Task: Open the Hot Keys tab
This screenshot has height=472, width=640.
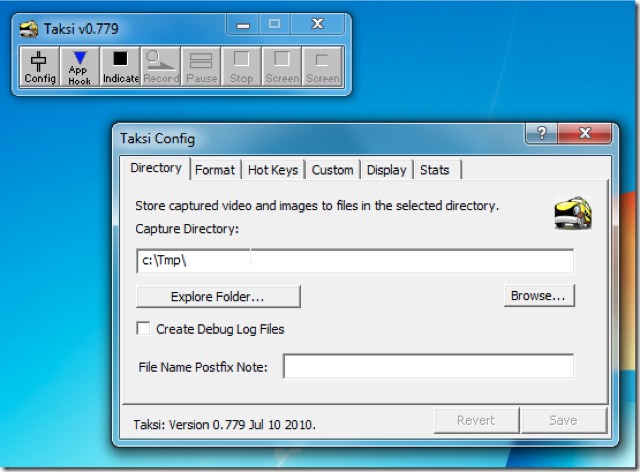Action: [273, 170]
